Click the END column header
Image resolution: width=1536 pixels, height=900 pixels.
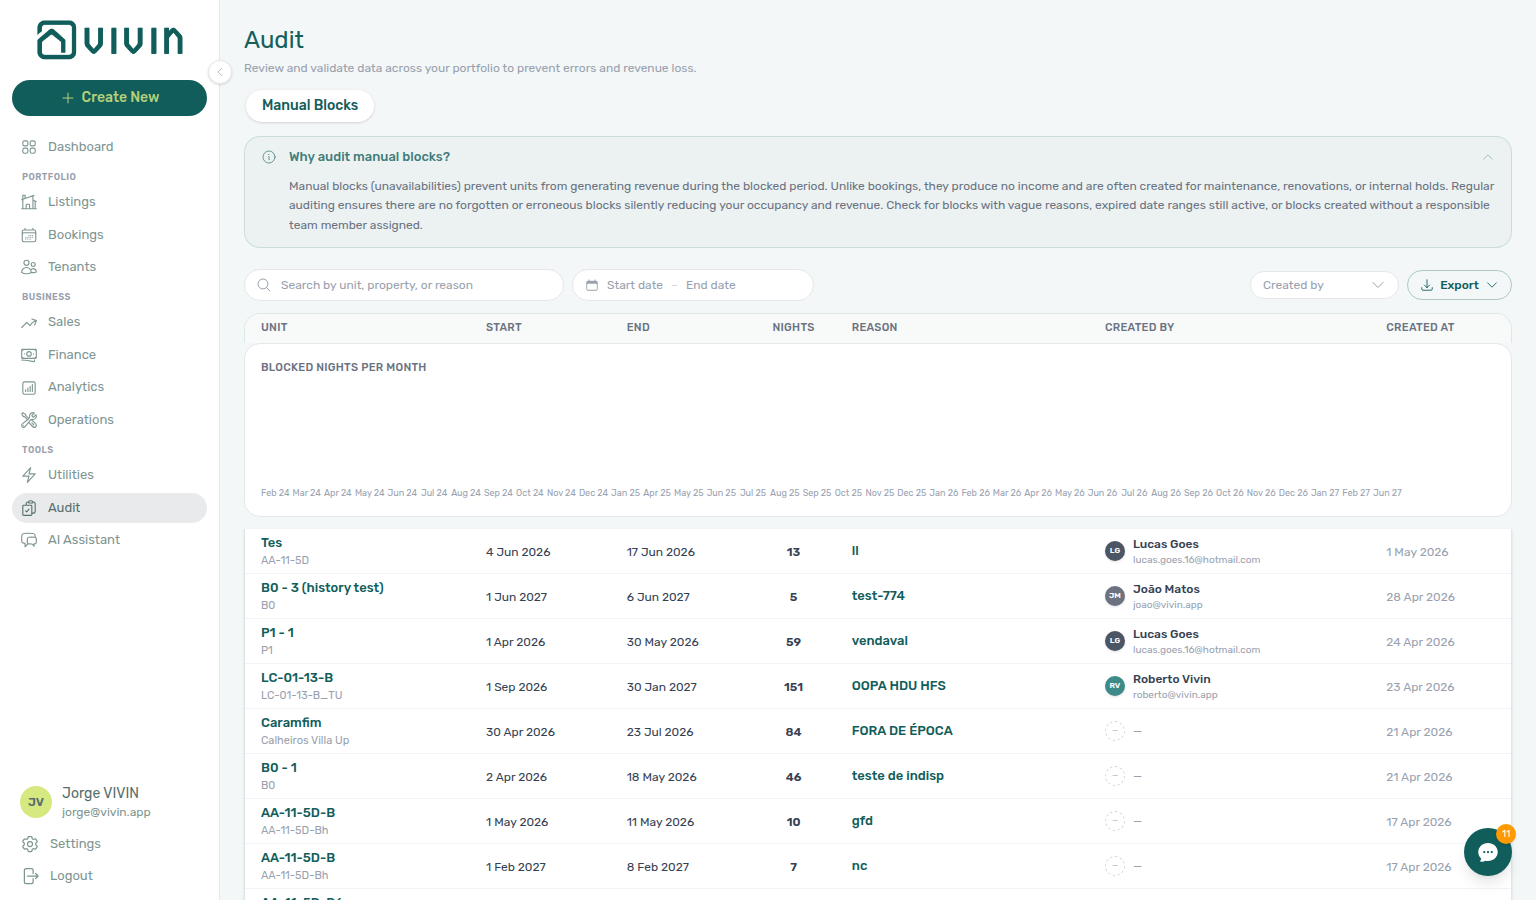click(638, 328)
